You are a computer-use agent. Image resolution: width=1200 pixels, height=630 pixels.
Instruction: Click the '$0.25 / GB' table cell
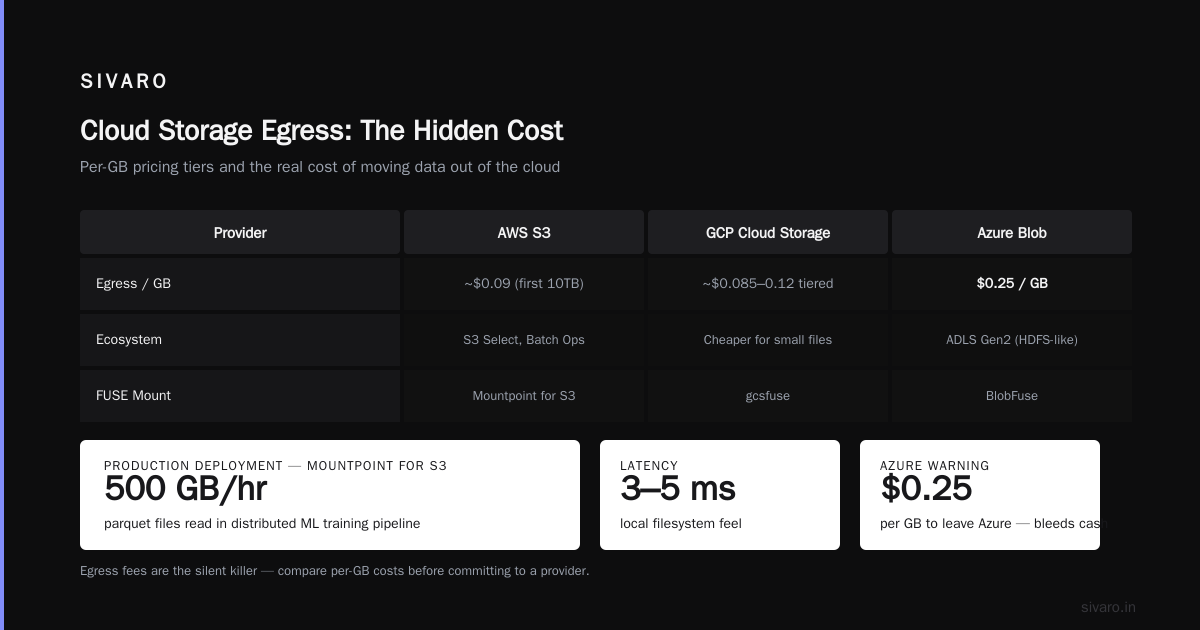[1012, 284]
